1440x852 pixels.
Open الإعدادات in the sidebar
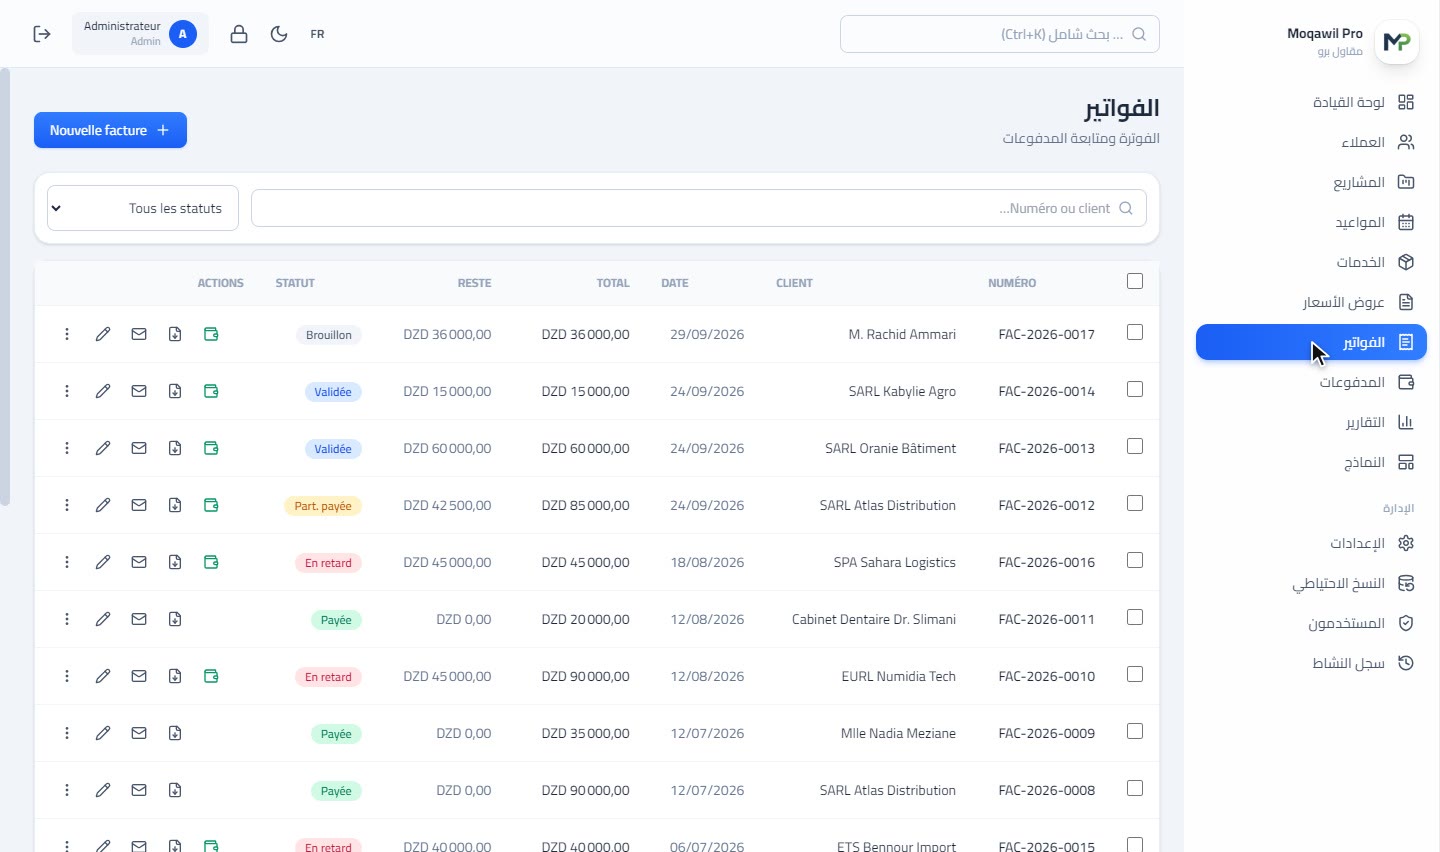(x=1311, y=543)
